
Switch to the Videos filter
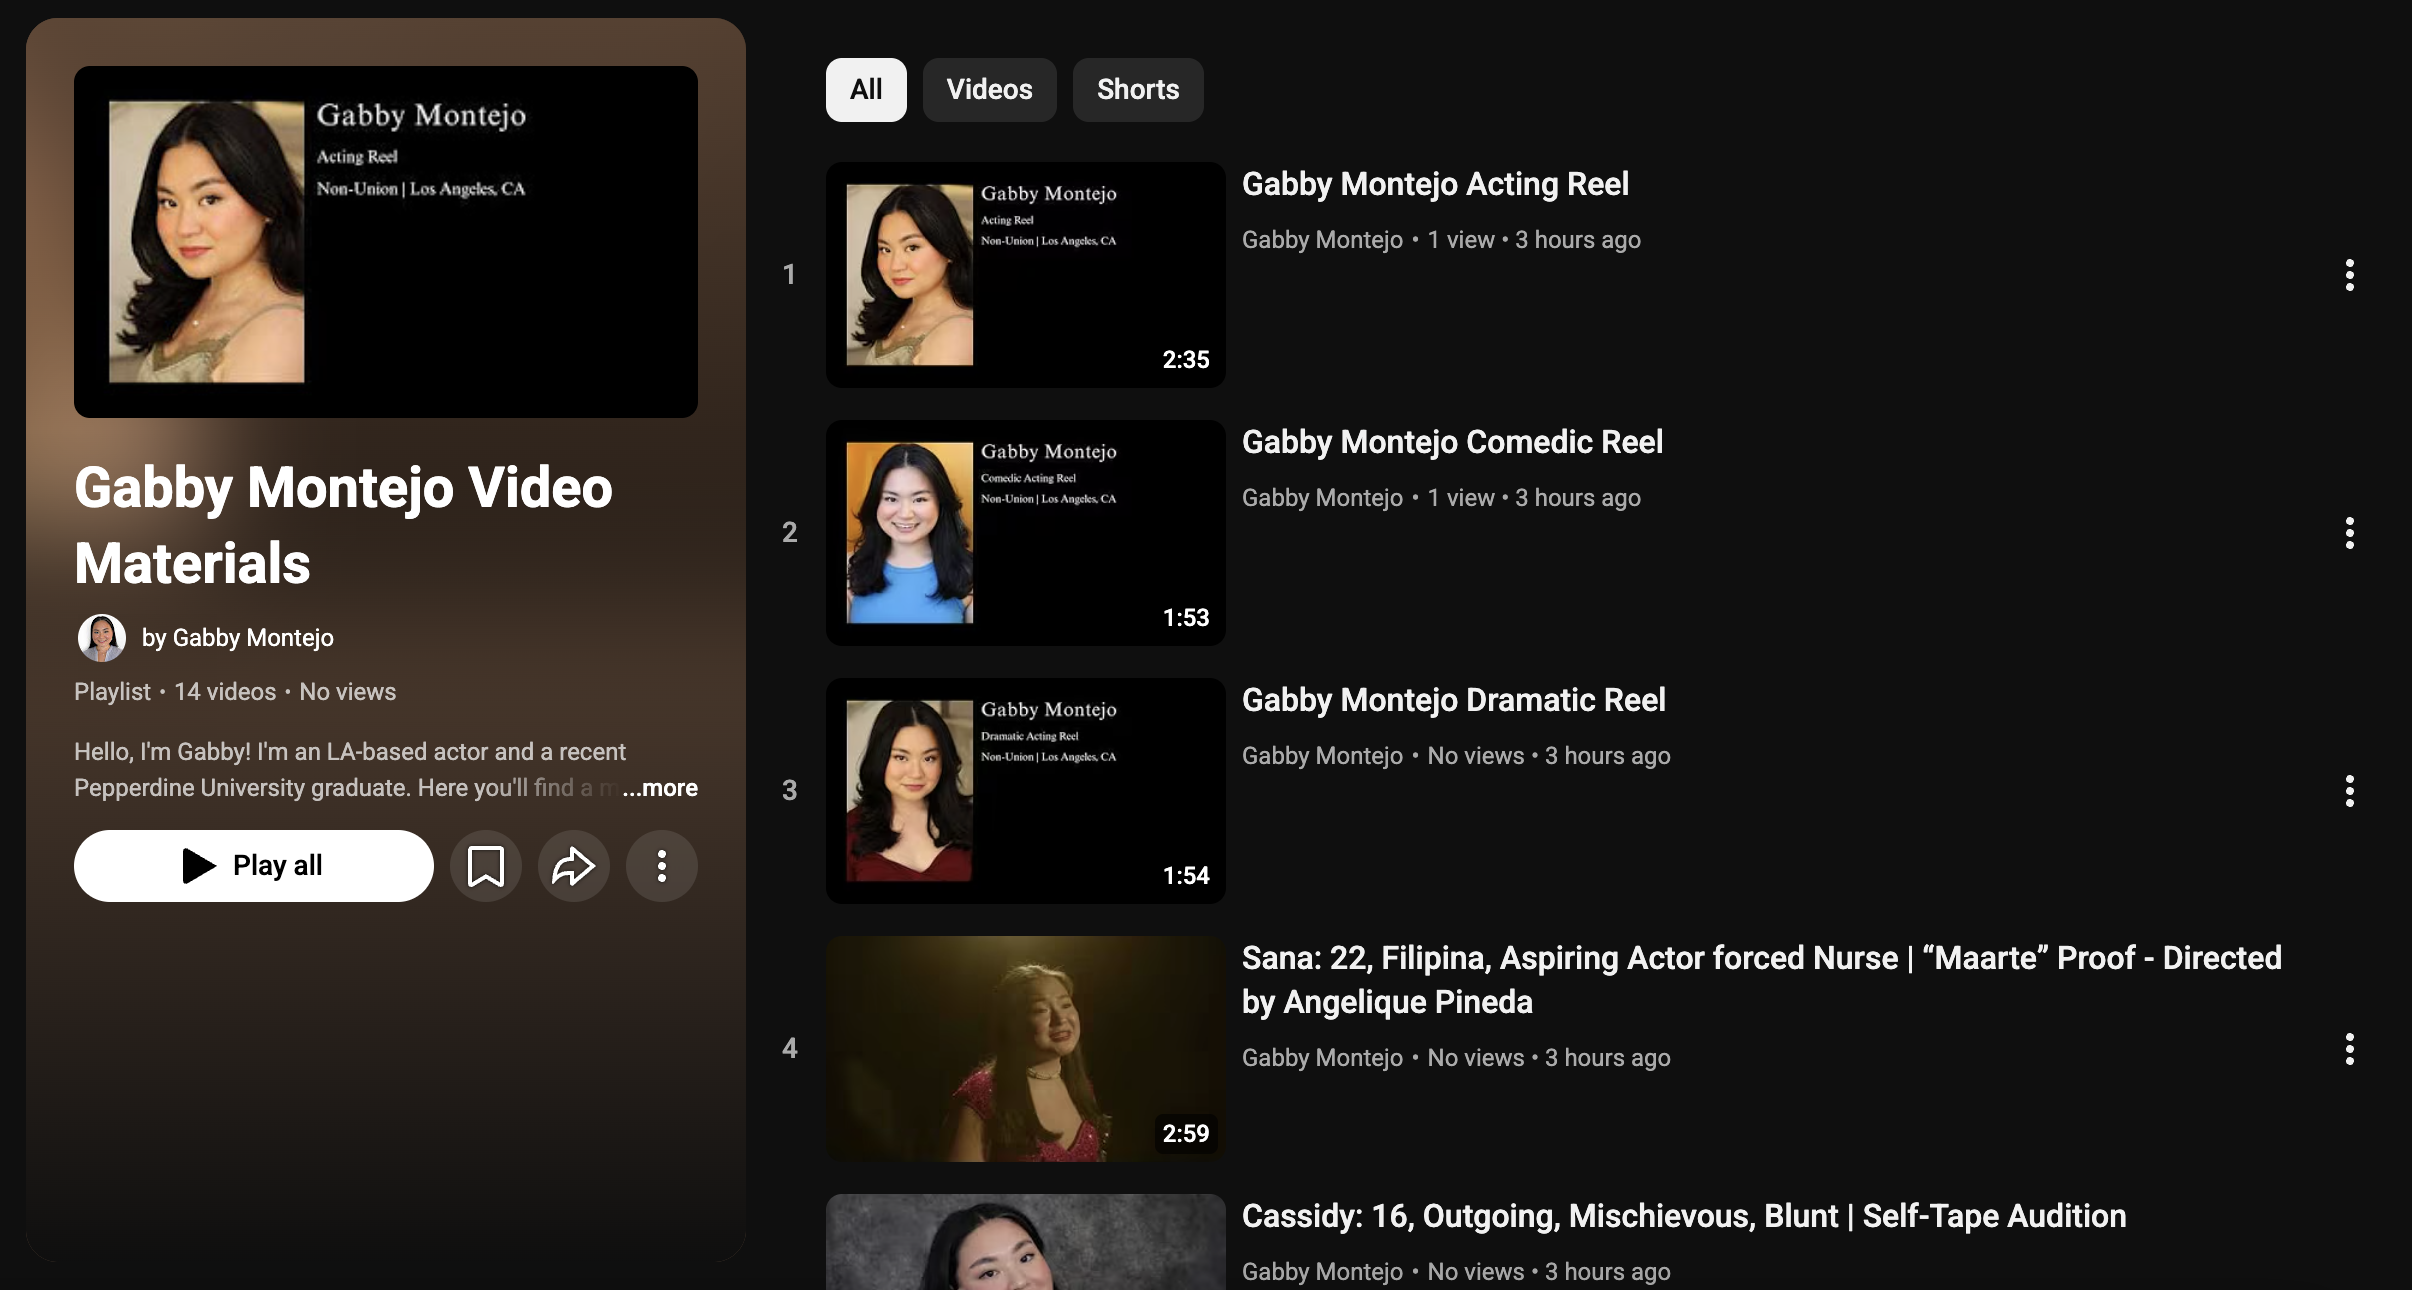click(x=989, y=90)
